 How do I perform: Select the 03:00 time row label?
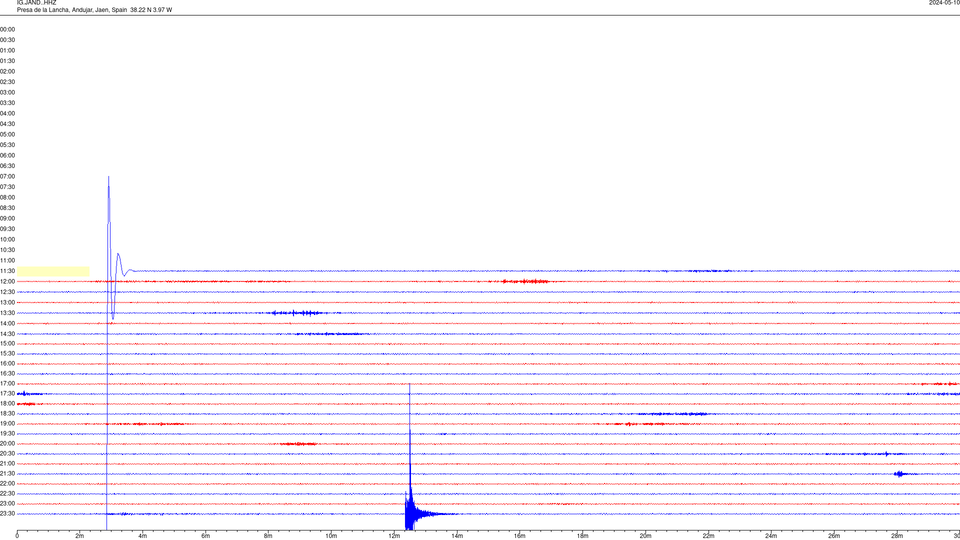click(x=7, y=92)
